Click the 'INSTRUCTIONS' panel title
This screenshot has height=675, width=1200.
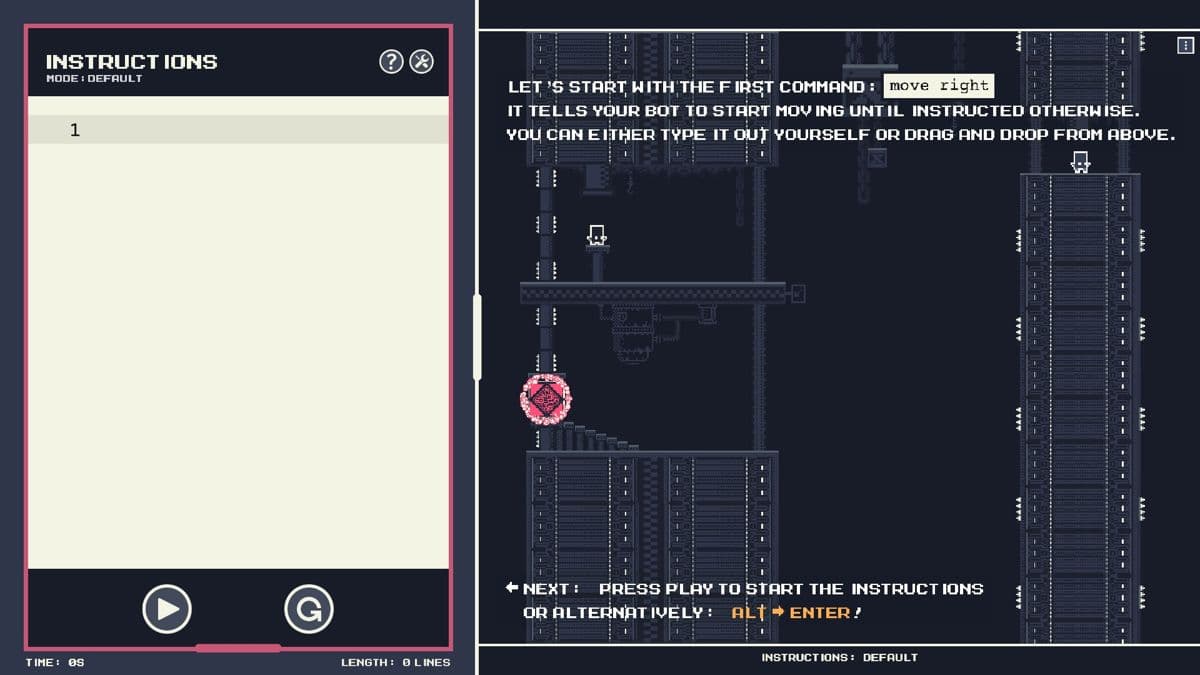pyautogui.click(x=131, y=61)
